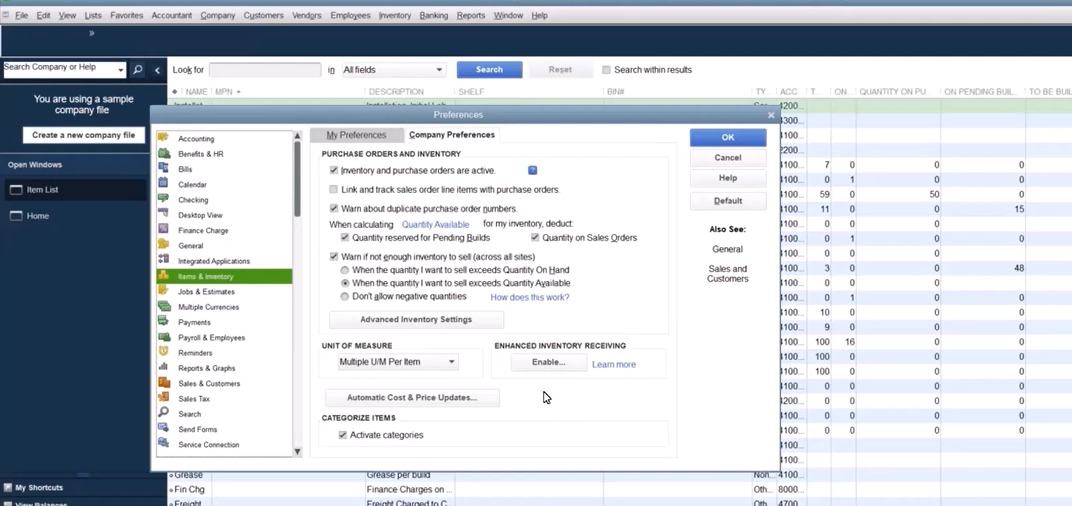Open the Calendar preferences icon
This screenshot has height=506, width=1072.
(164, 184)
